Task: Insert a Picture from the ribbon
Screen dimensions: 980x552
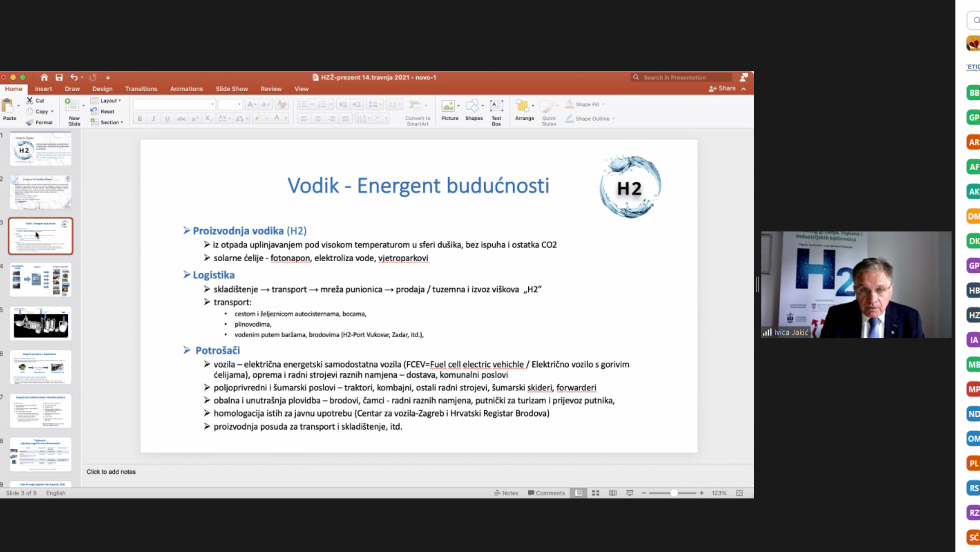Action: point(449,109)
